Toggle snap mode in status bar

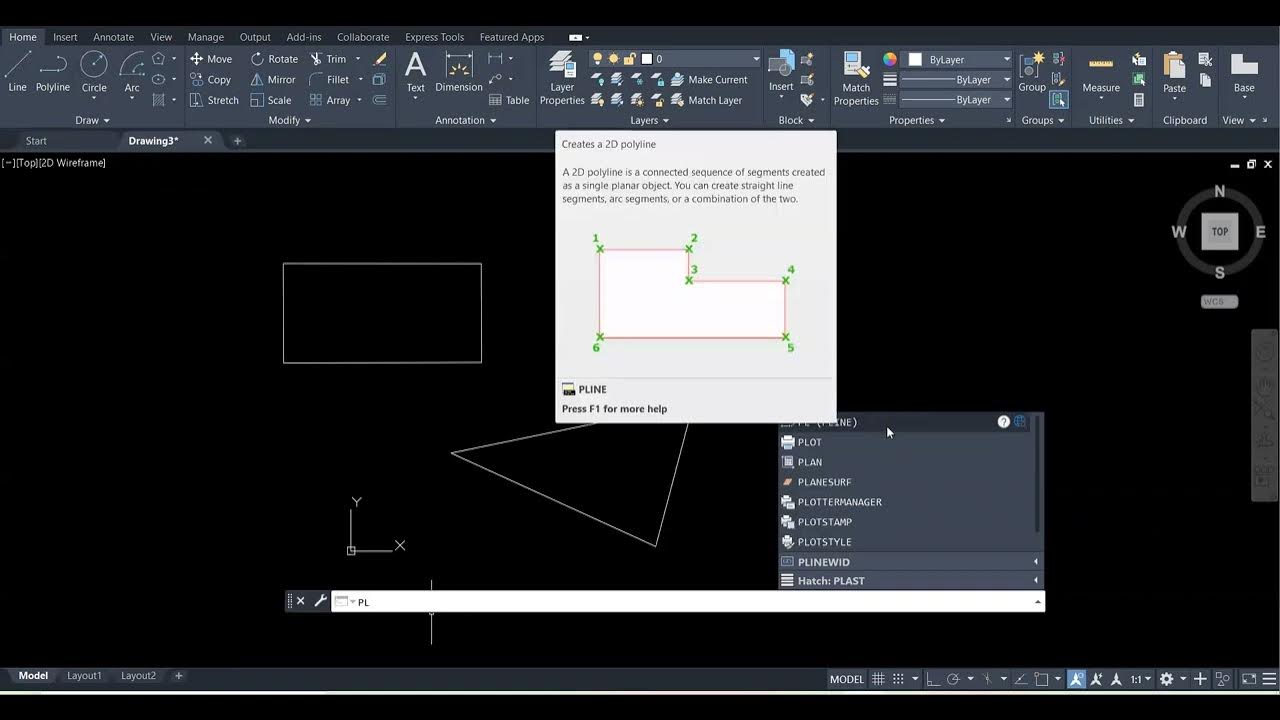click(x=898, y=679)
